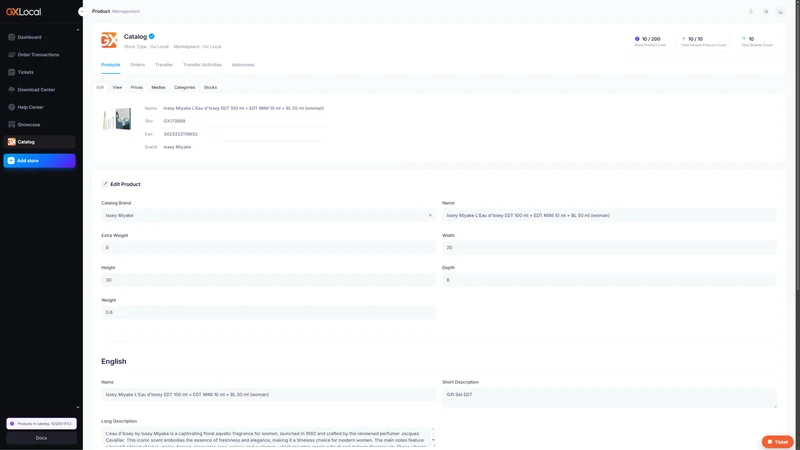Click the Products in catalog counter badge
Screen dimensions: 800x450
pyautogui.click(x=41, y=423)
